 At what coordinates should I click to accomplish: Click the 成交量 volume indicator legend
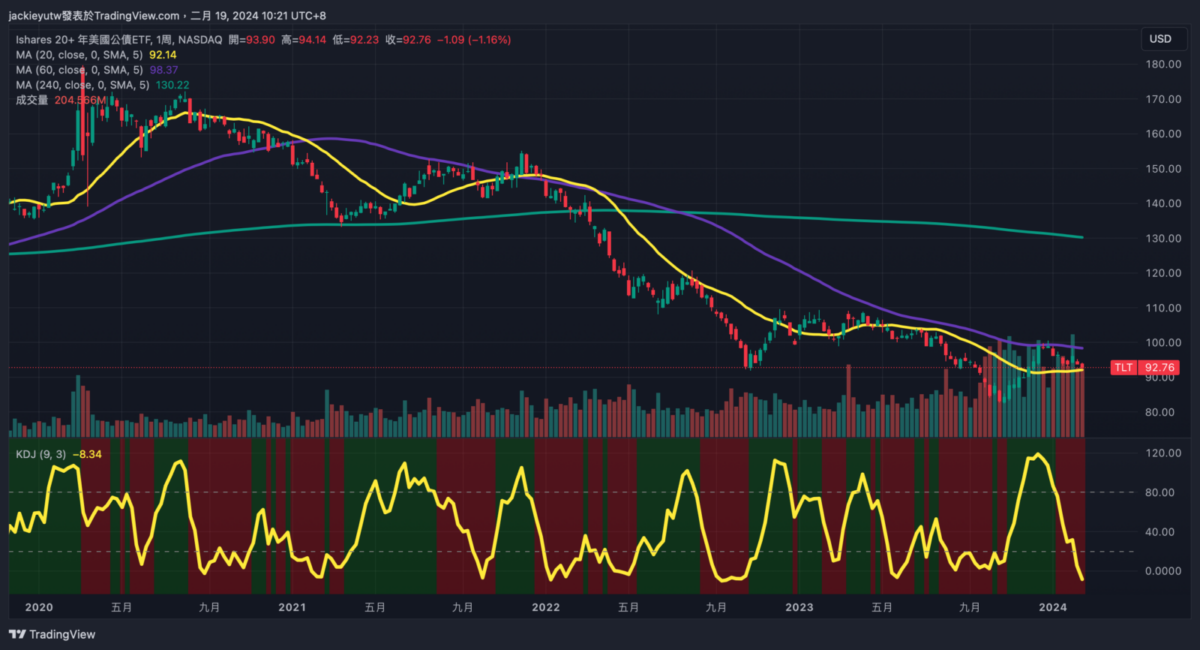pyautogui.click(x=32, y=100)
